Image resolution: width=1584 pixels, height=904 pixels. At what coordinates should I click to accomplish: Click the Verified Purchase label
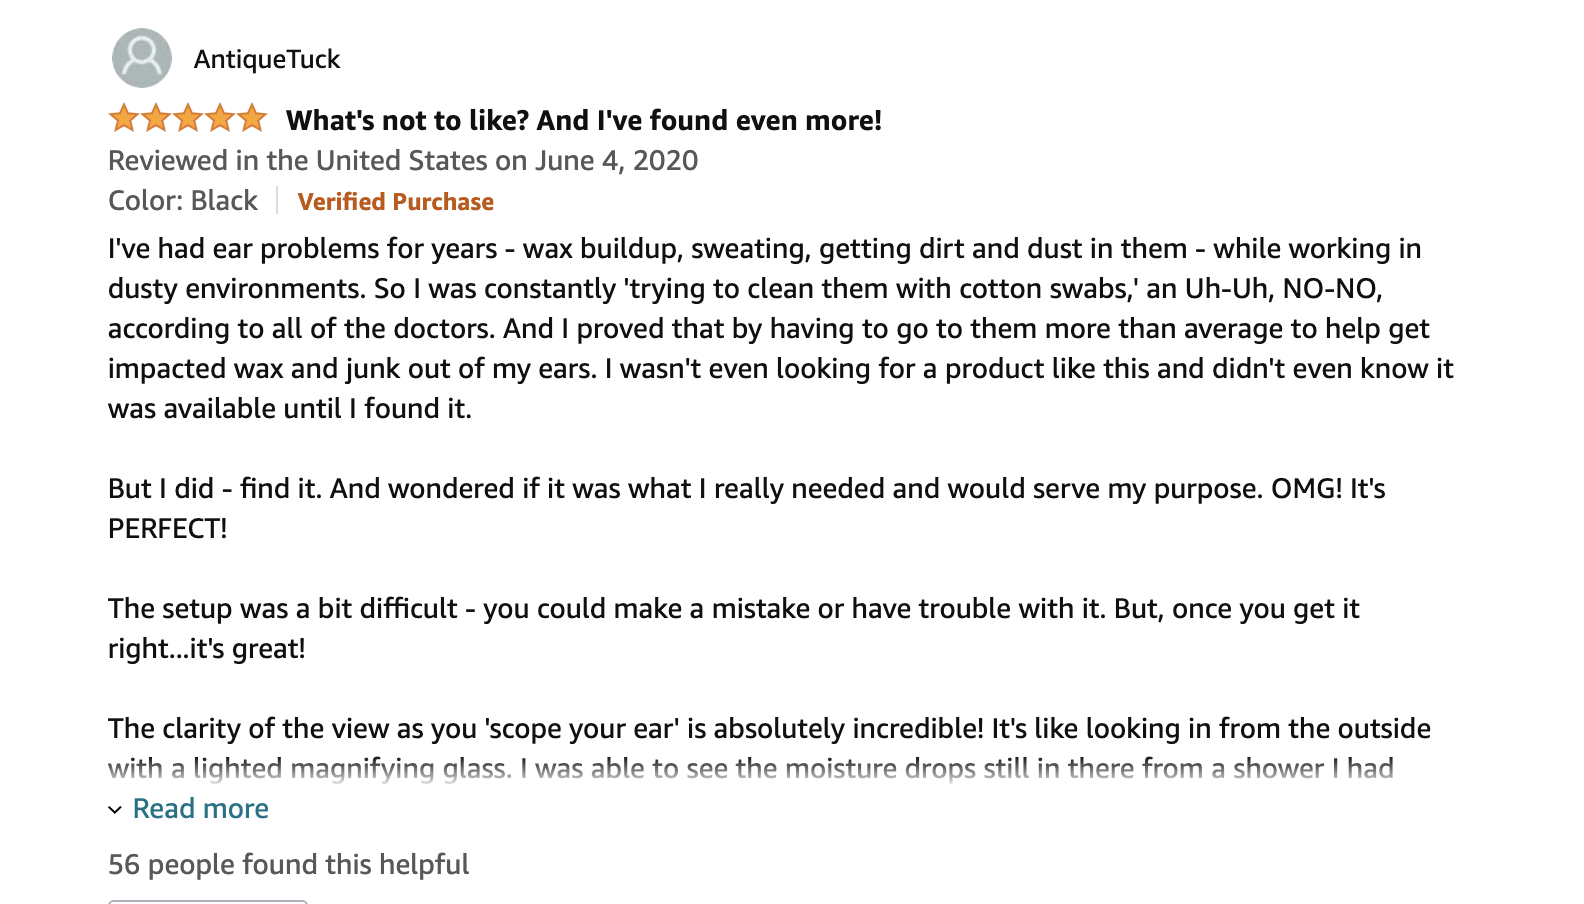click(395, 201)
